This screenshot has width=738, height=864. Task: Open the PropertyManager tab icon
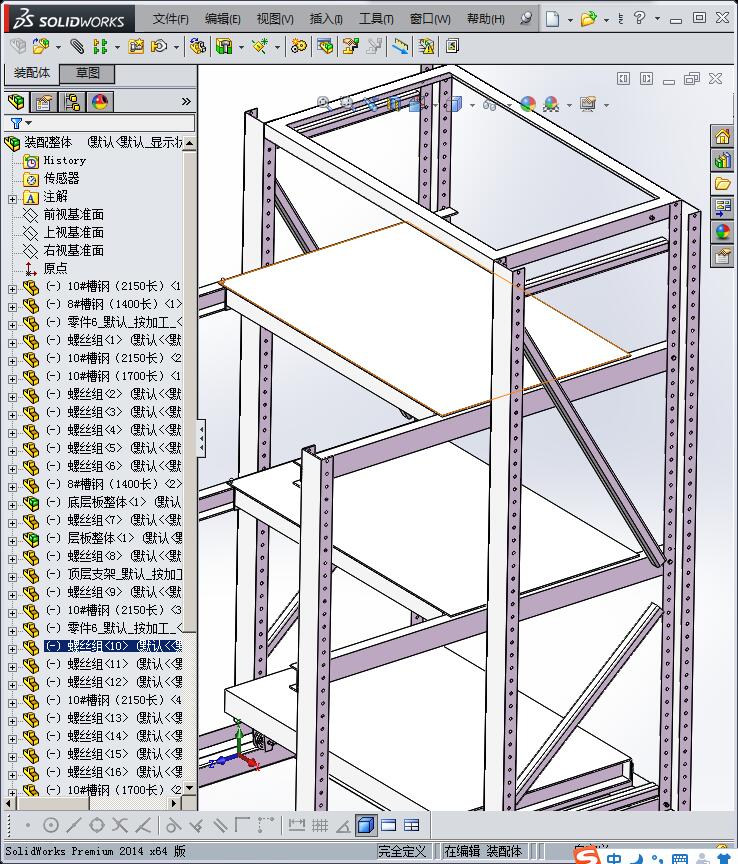(44, 102)
